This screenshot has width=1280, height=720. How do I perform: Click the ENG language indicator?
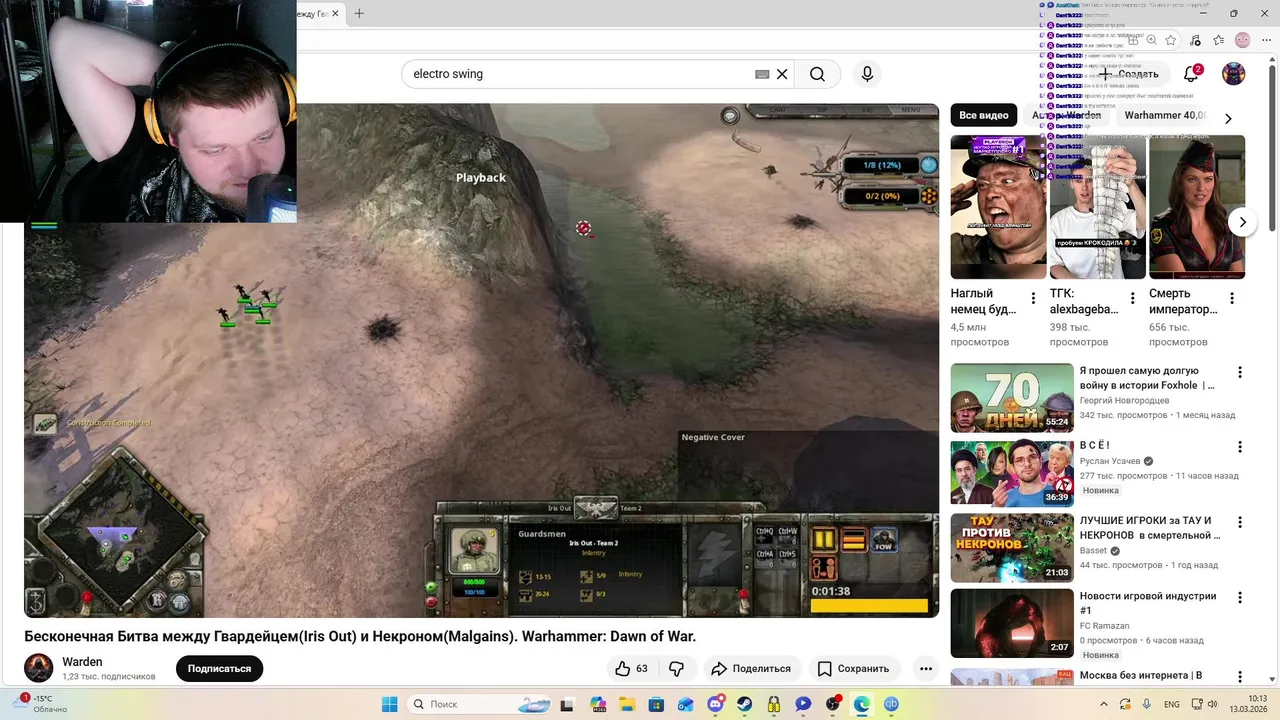coord(1171,704)
